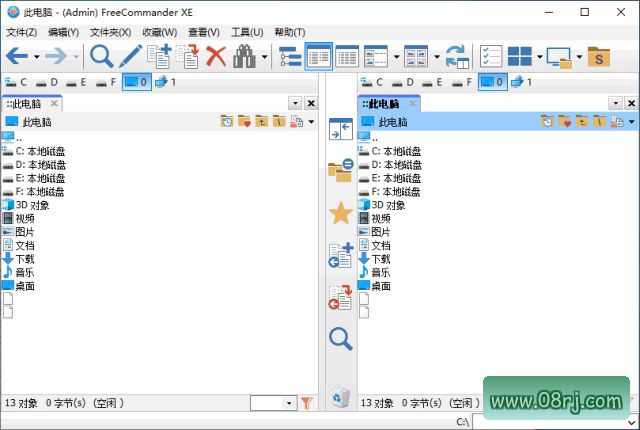The height and width of the screenshot is (430, 640).
Task: Click the binoculars search icon
Action: (x=244, y=56)
